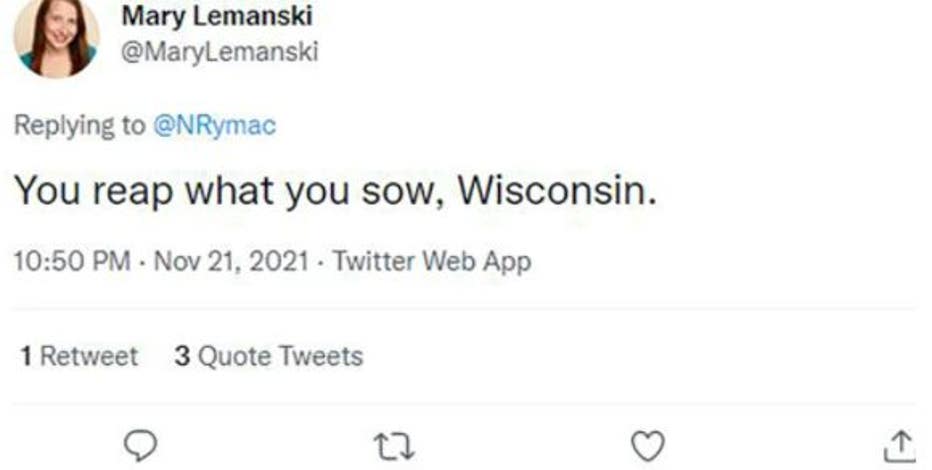Click the bold quote count "3"
932x470 pixels.
click(182, 356)
